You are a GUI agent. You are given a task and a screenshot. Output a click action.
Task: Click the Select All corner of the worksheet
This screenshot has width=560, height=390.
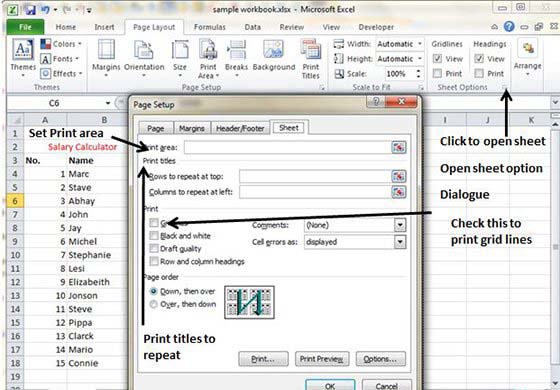click(x=15, y=120)
